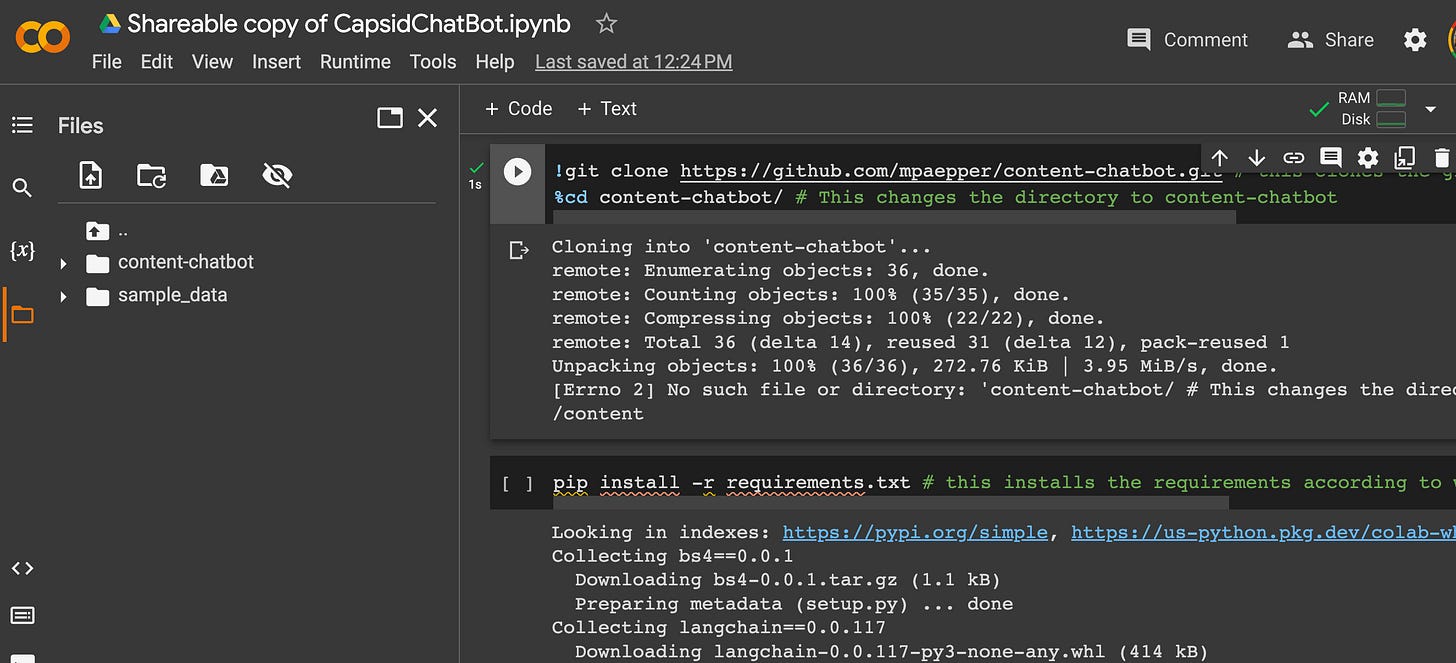Open the table of contents sidebar icon
This screenshot has width=1456, height=663.
(22, 125)
